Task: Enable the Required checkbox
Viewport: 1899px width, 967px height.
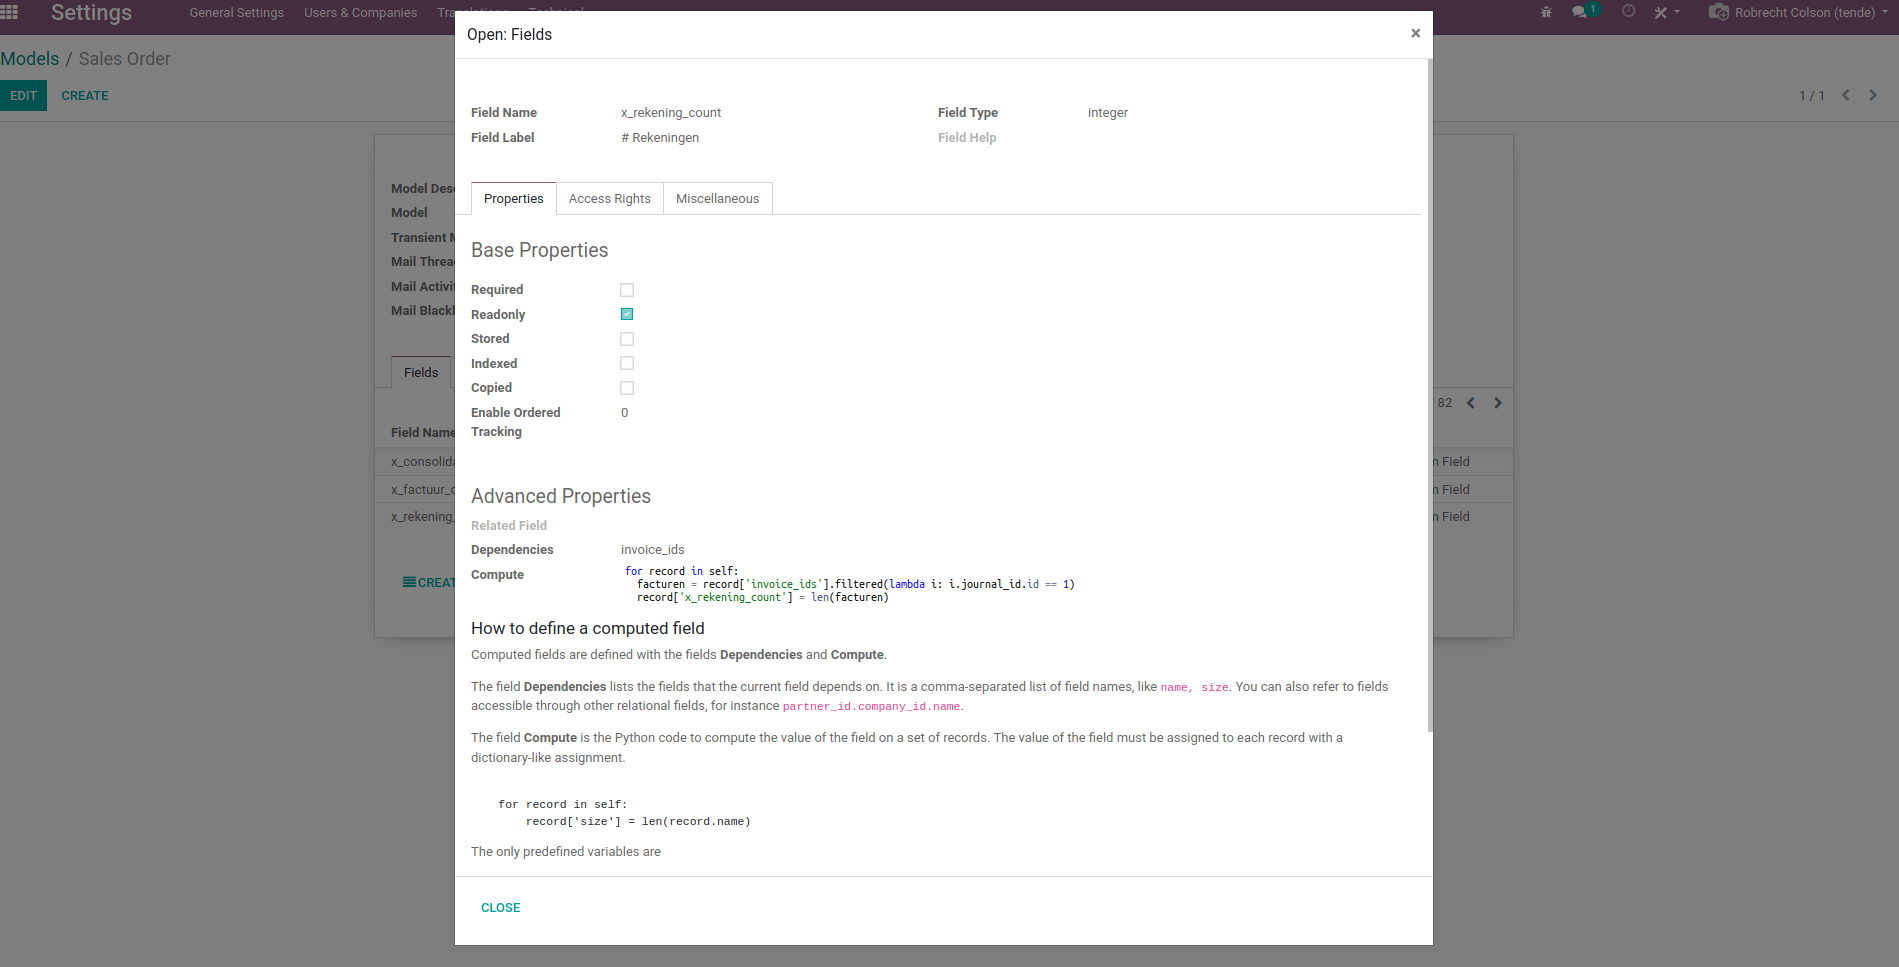Action: click(x=627, y=289)
